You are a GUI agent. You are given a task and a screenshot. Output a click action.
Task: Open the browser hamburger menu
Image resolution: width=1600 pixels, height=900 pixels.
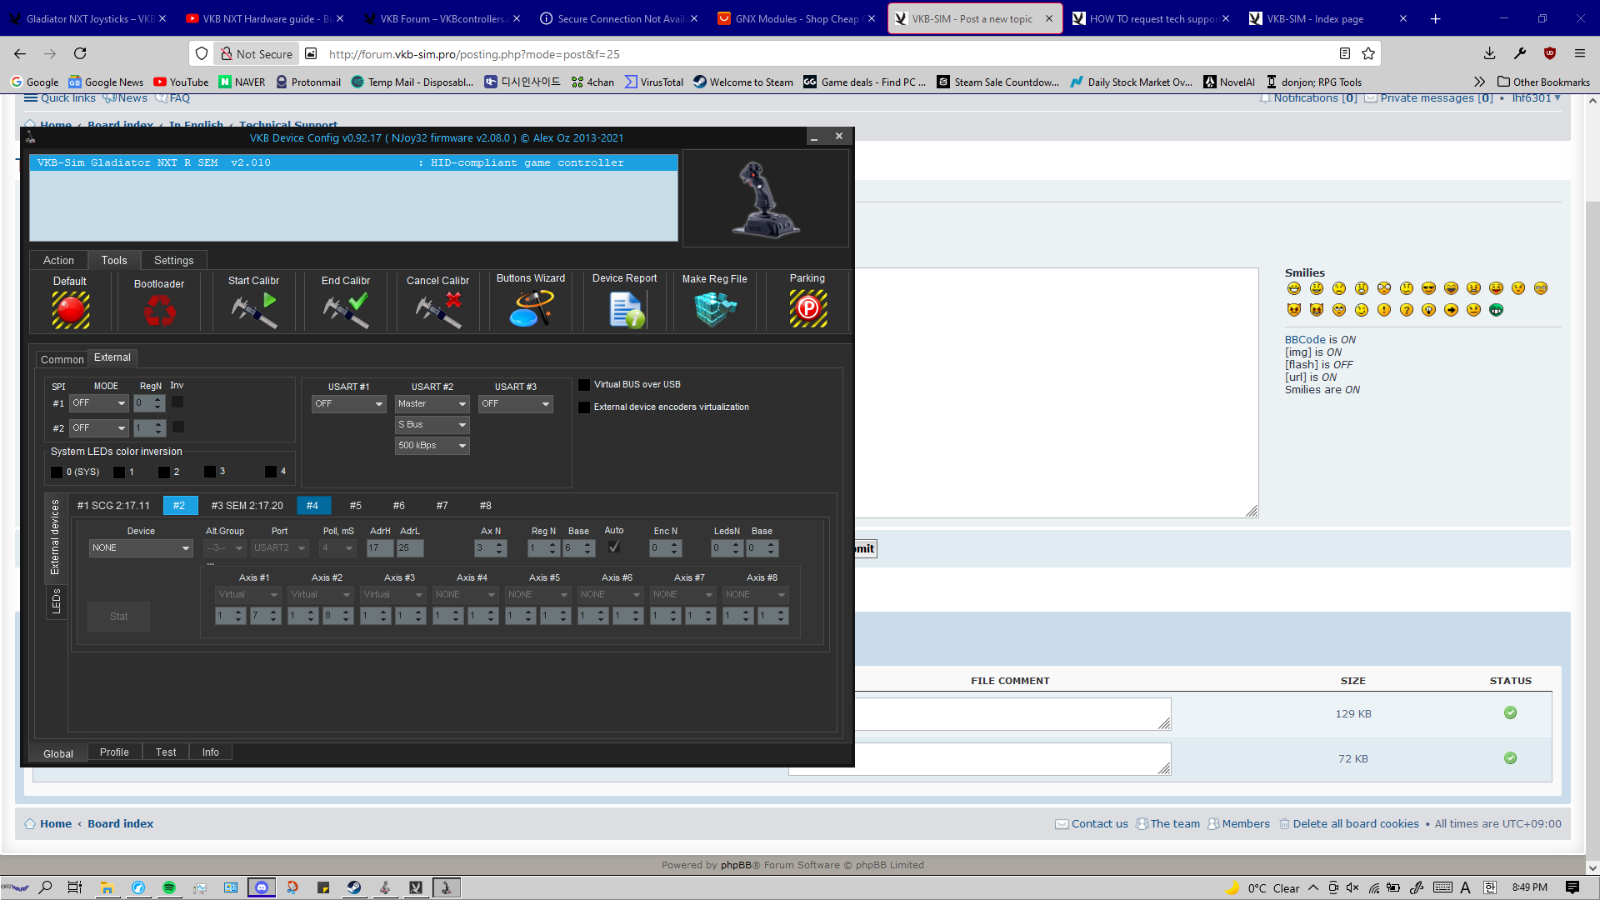coord(1580,54)
